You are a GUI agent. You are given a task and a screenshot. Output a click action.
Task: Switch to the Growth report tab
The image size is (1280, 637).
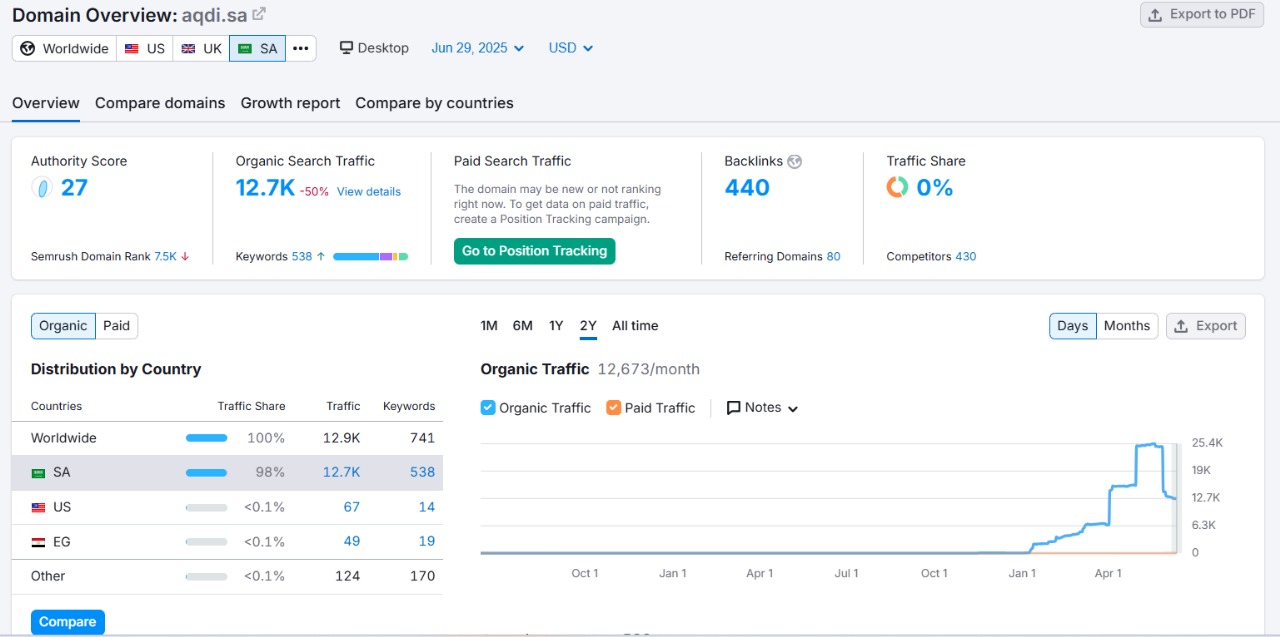(290, 102)
